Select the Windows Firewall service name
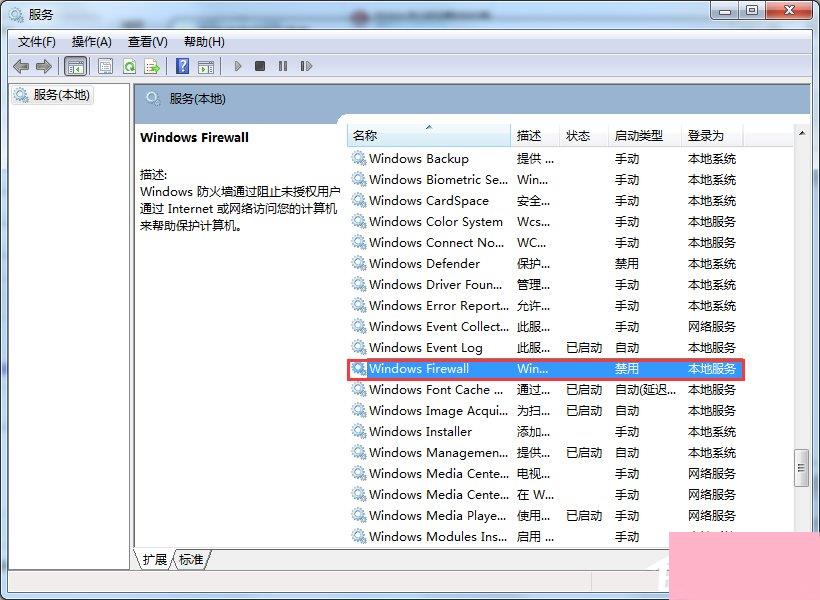The width and height of the screenshot is (820, 600). click(419, 368)
